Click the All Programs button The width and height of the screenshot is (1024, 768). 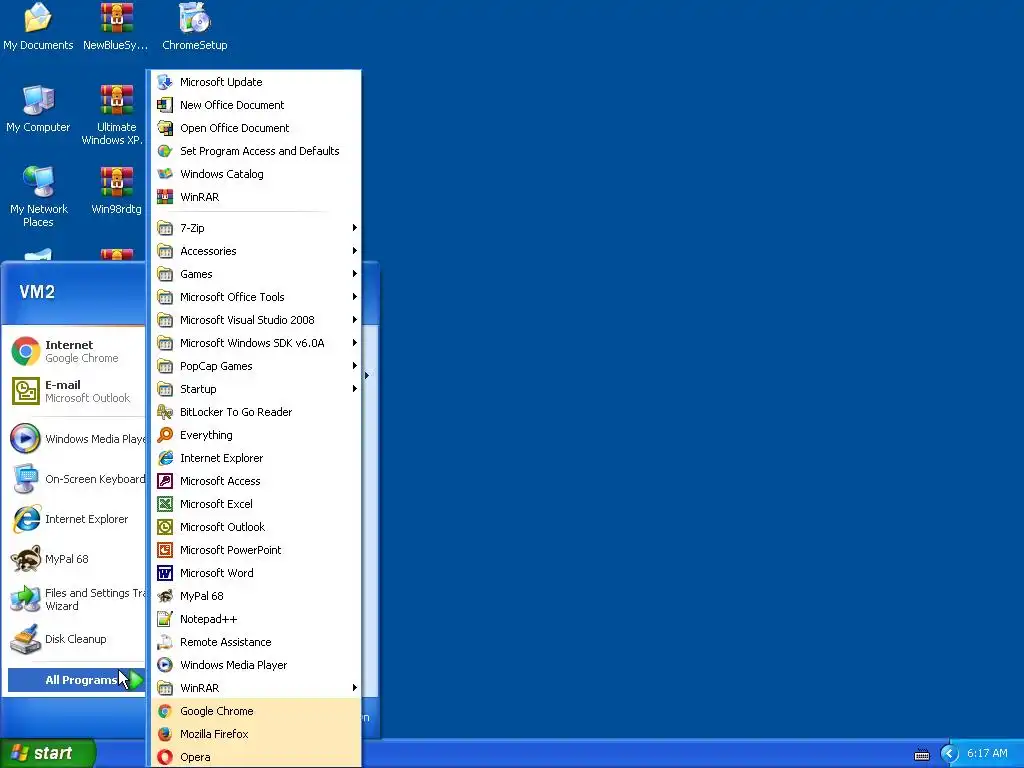(76, 680)
